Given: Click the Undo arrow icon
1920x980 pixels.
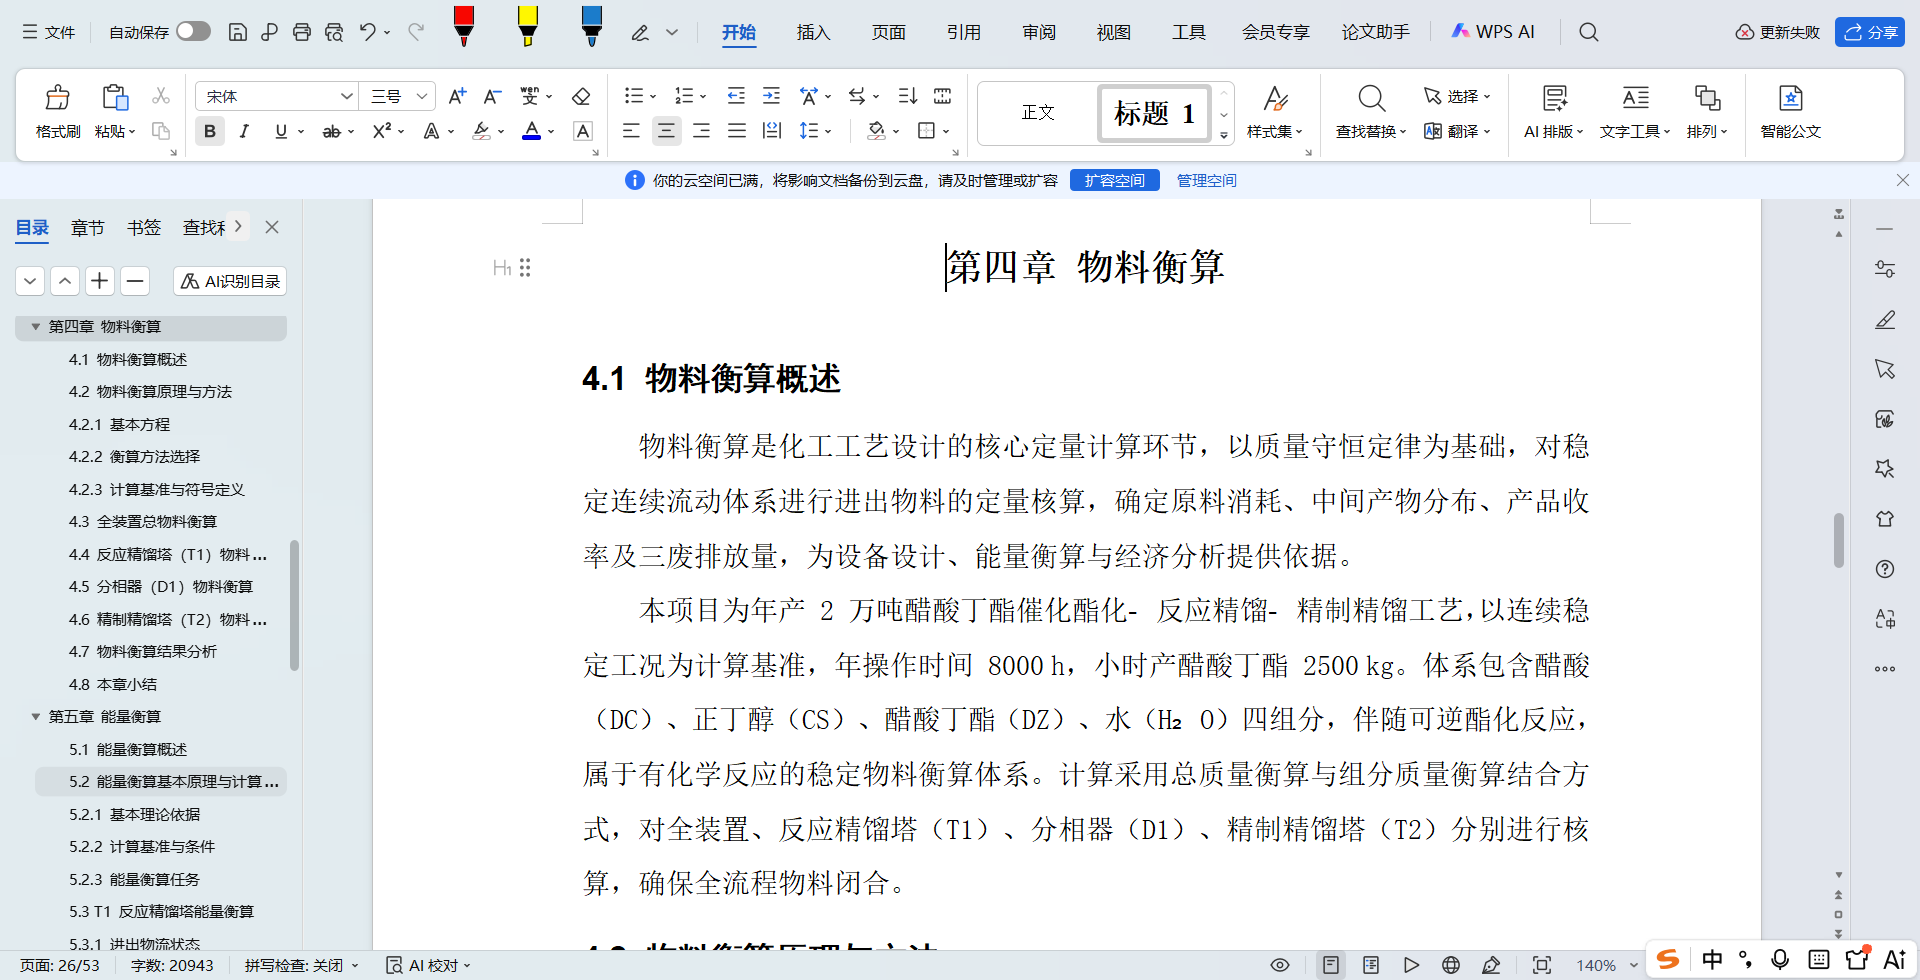Looking at the screenshot, I should 367,32.
